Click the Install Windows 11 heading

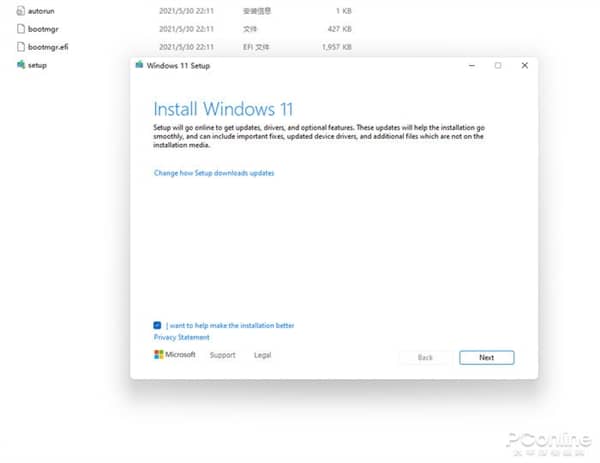pos(223,108)
